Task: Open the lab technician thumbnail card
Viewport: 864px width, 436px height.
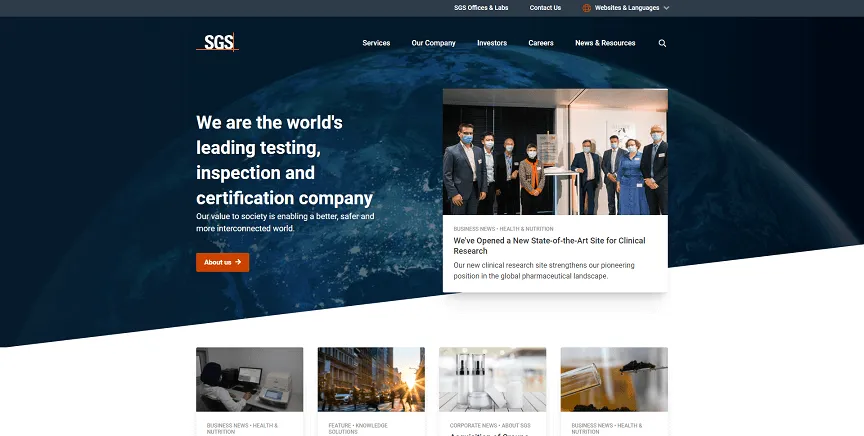Action: [x=250, y=379]
